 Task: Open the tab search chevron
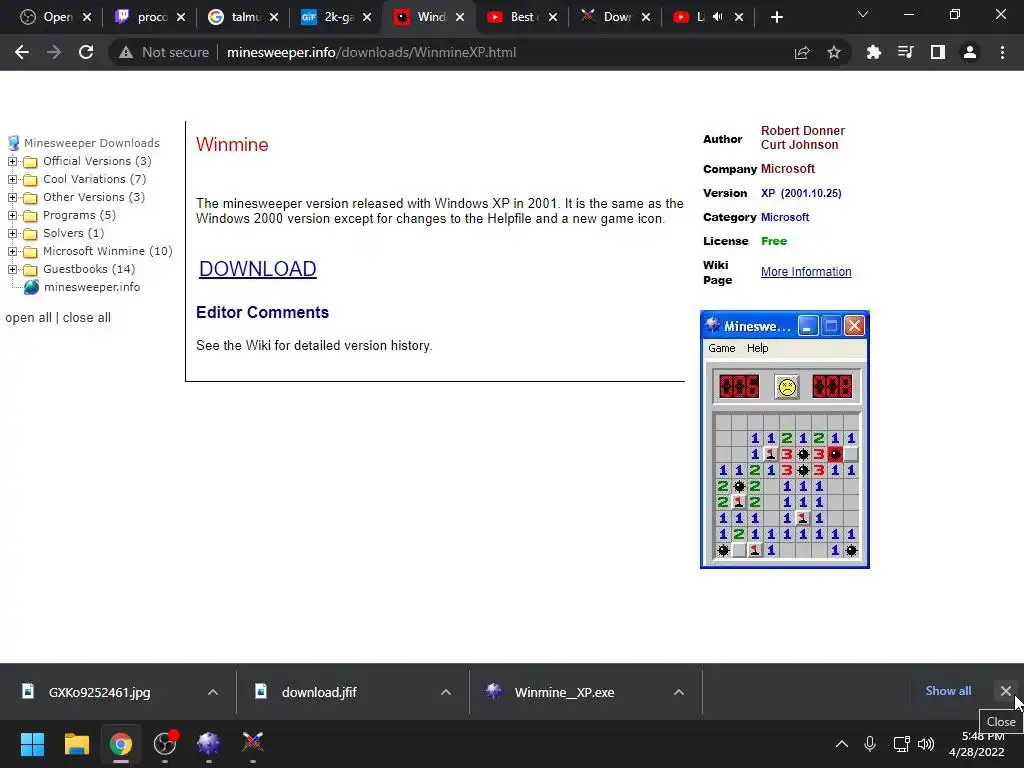coord(863,14)
